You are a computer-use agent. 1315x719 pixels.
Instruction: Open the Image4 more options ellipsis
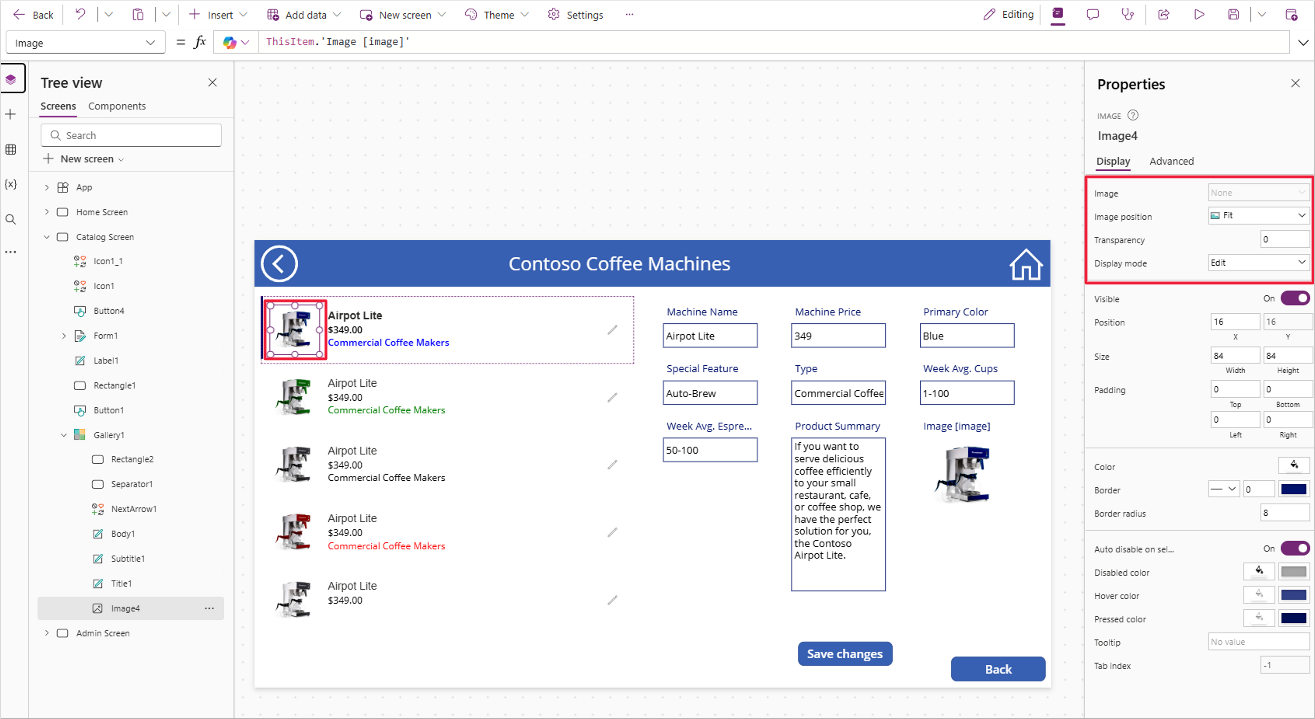[x=209, y=608]
